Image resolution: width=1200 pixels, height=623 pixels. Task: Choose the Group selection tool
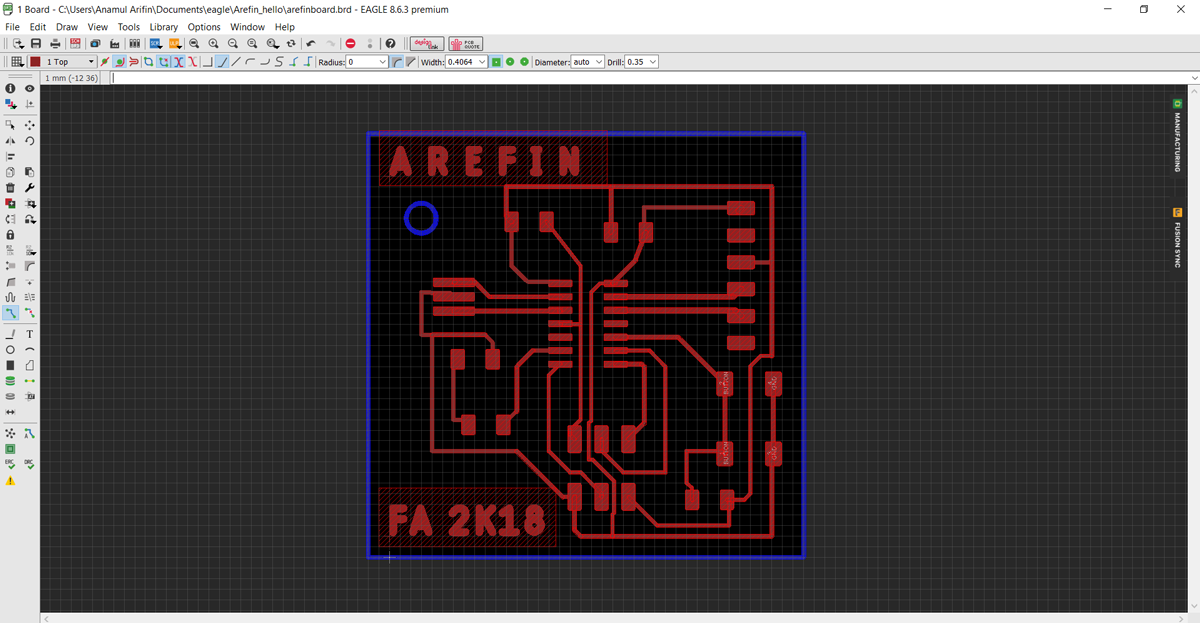[x=10, y=125]
